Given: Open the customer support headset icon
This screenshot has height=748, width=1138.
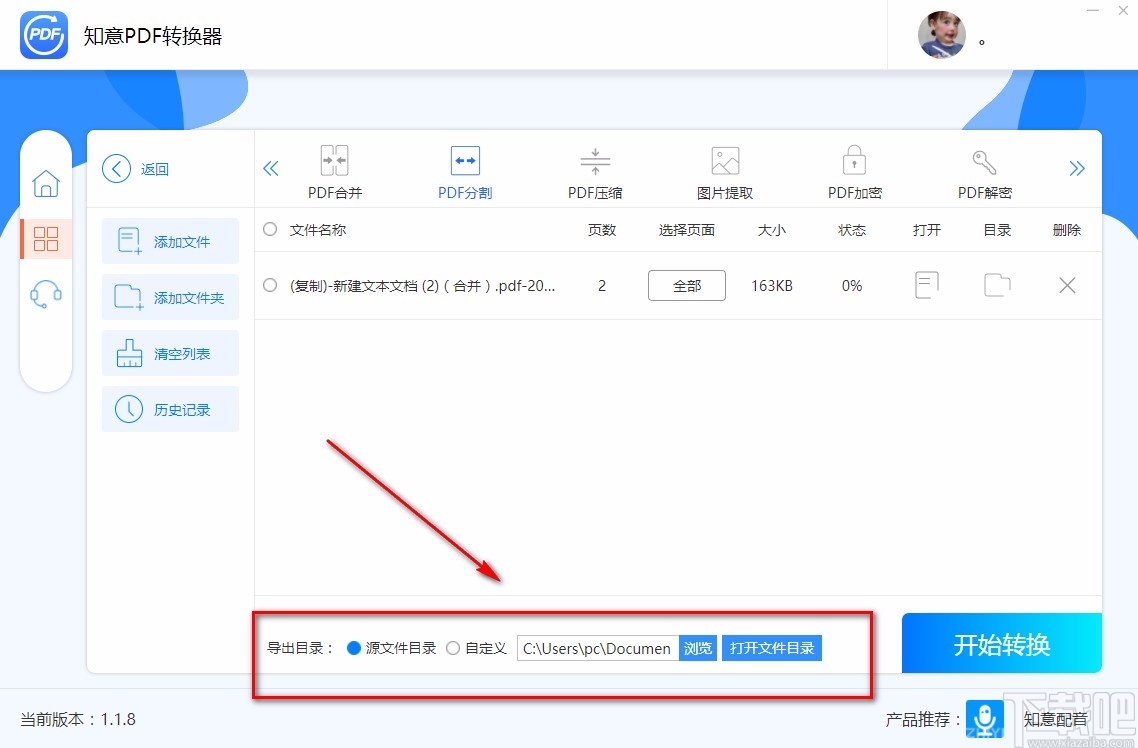Looking at the screenshot, I should [45, 293].
